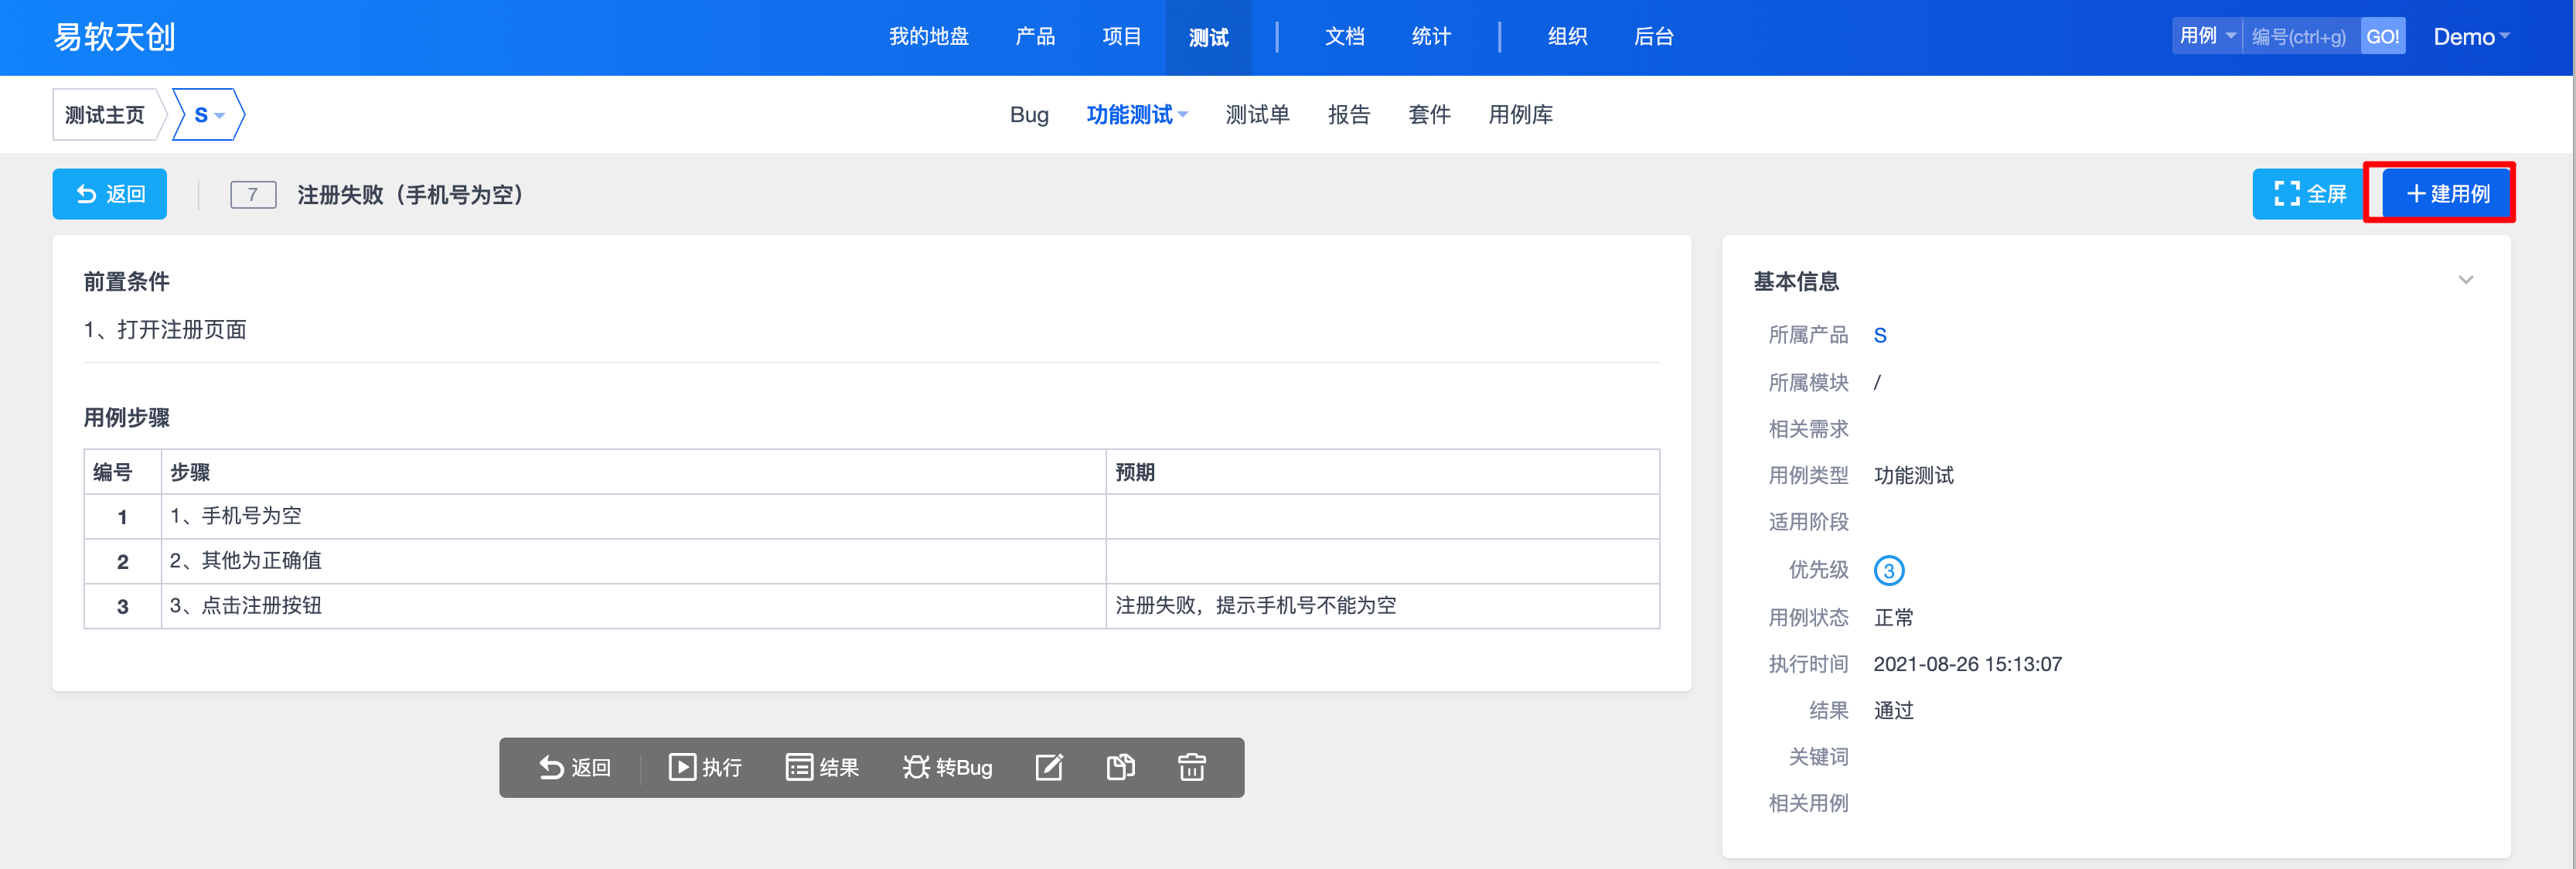Click 结果 (results) in bottom toolbar
This screenshot has width=2576, height=869.
822,767
